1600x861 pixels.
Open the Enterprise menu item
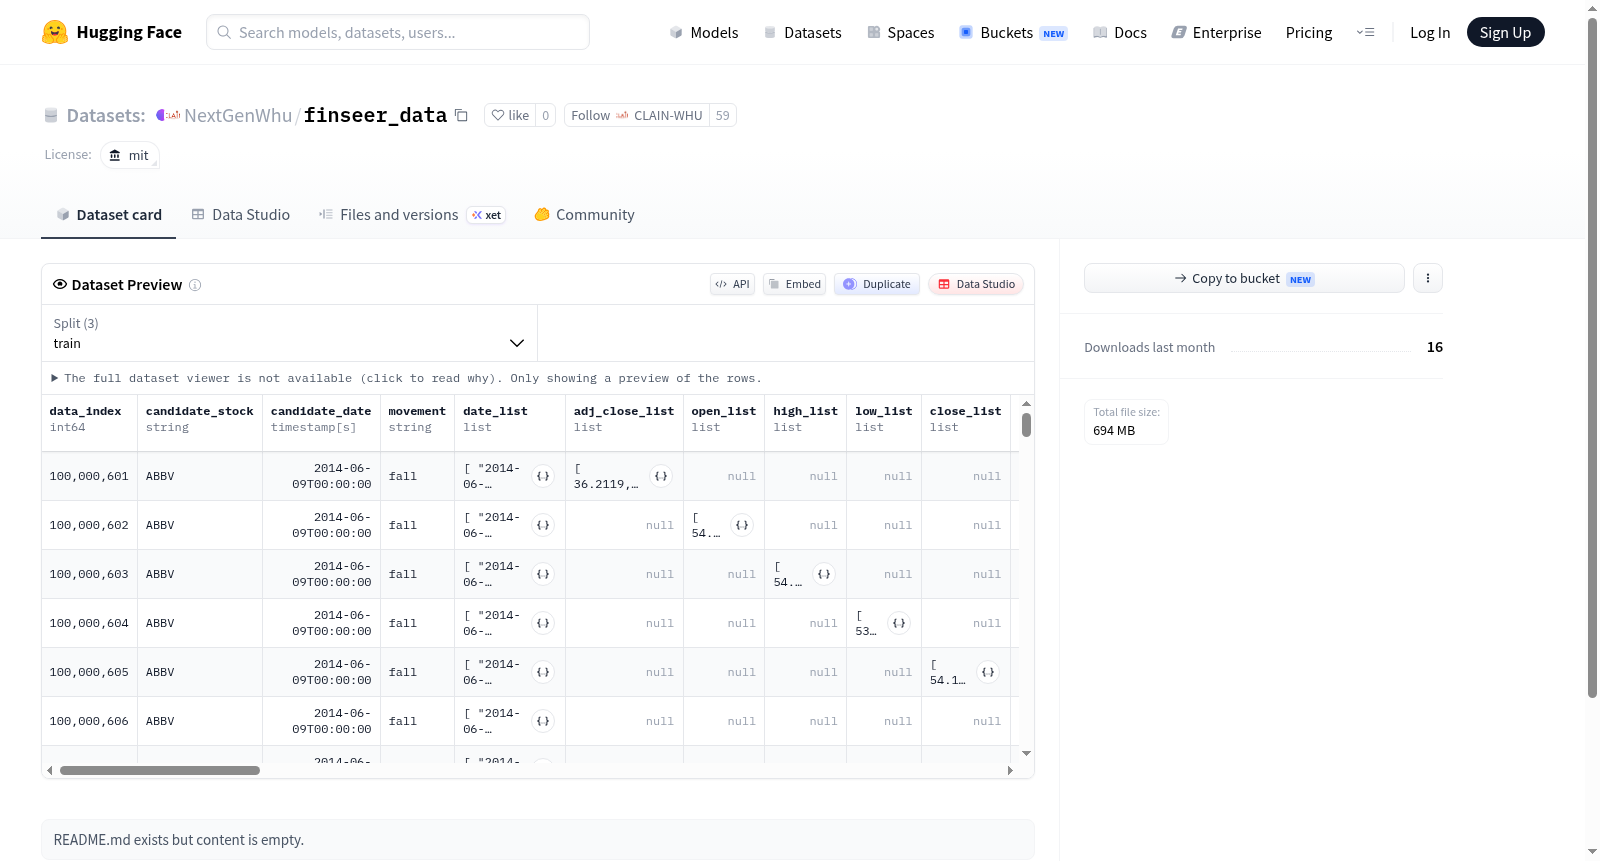pyautogui.click(x=1216, y=32)
